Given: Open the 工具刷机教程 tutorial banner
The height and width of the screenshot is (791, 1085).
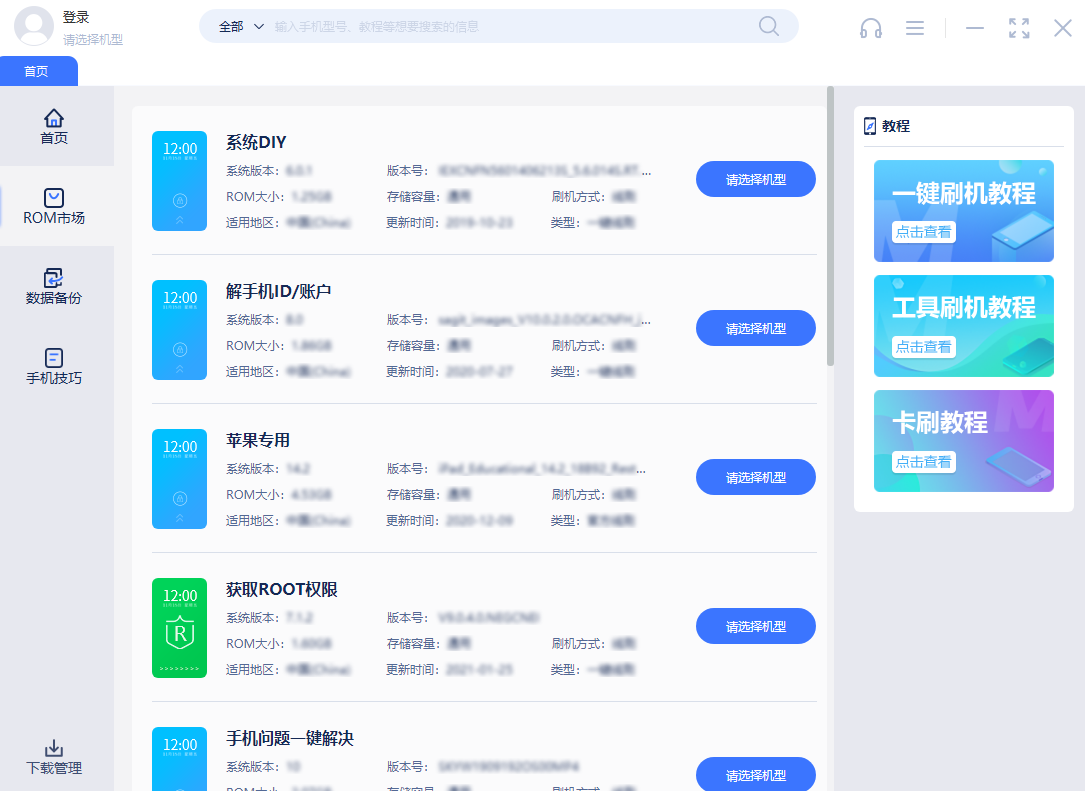Looking at the screenshot, I should tap(963, 326).
